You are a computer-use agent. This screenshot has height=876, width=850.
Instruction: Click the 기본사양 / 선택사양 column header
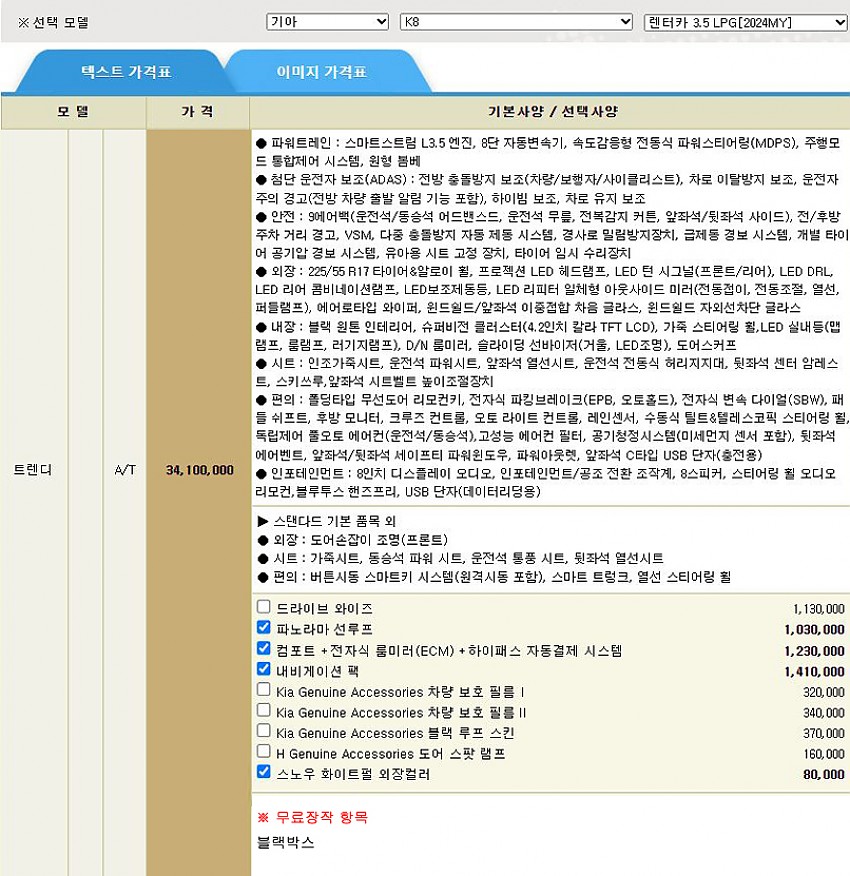pos(549,112)
